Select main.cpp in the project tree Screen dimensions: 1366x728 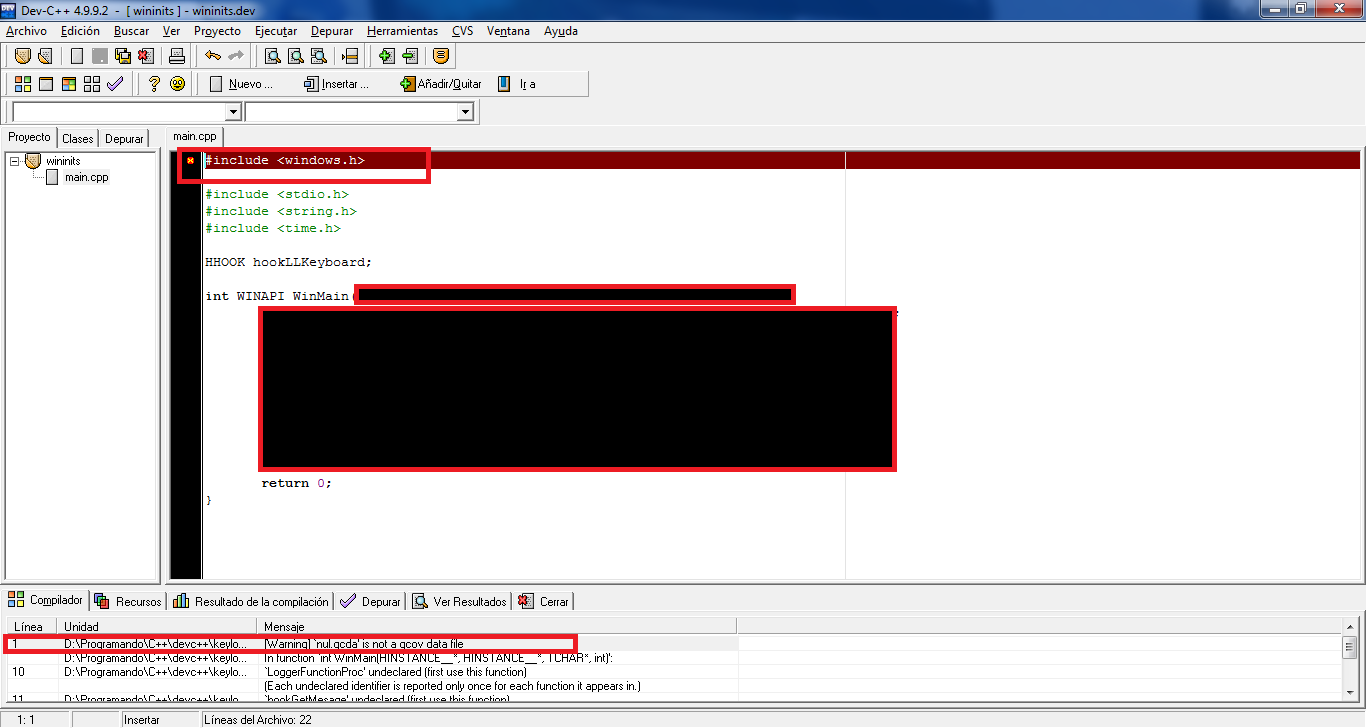[x=86, y=178]
